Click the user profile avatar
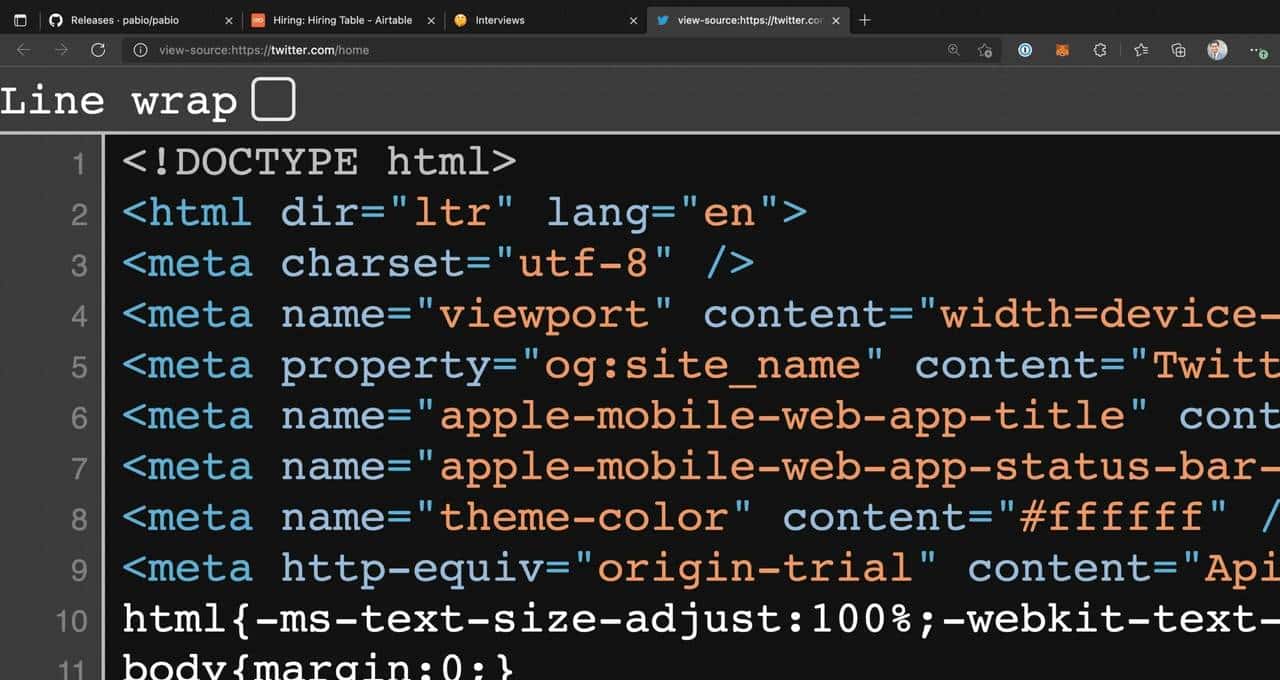Screen dimensions: 1280x680 tap(1217, 50)
